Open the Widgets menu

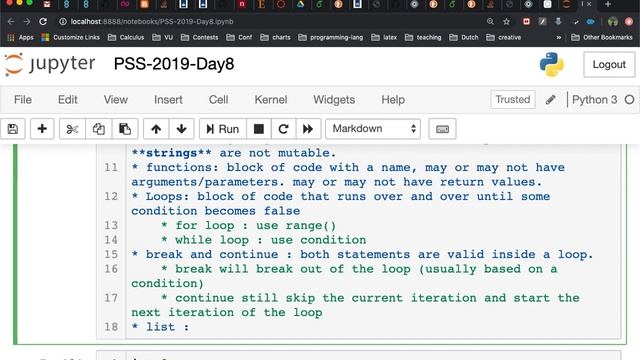[x=334, y=100]
